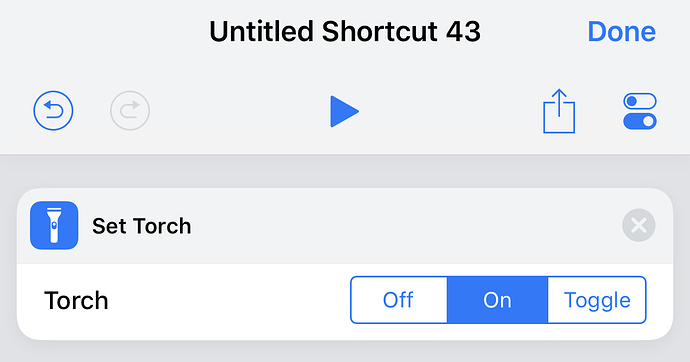Select the On torch option
The image size is (690, 362).
tap(497, 300)
